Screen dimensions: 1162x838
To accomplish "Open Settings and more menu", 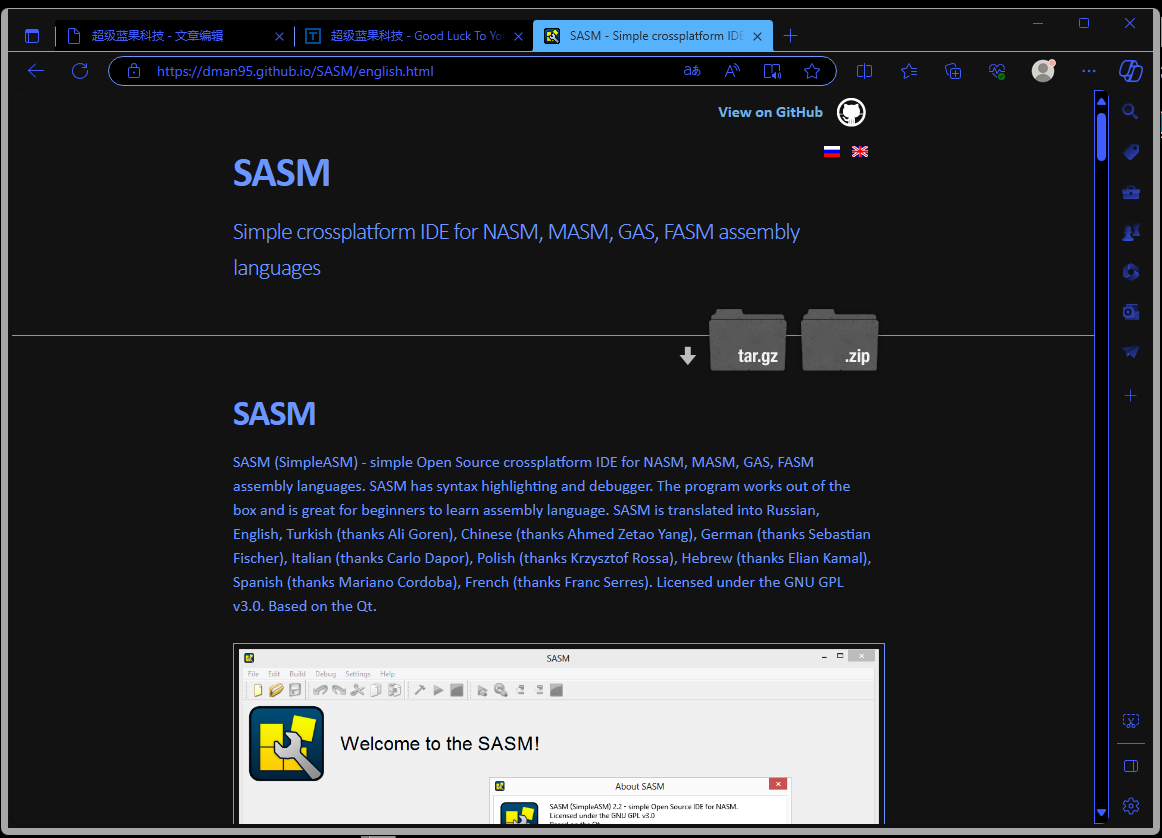I will (x=1089, y=71).
